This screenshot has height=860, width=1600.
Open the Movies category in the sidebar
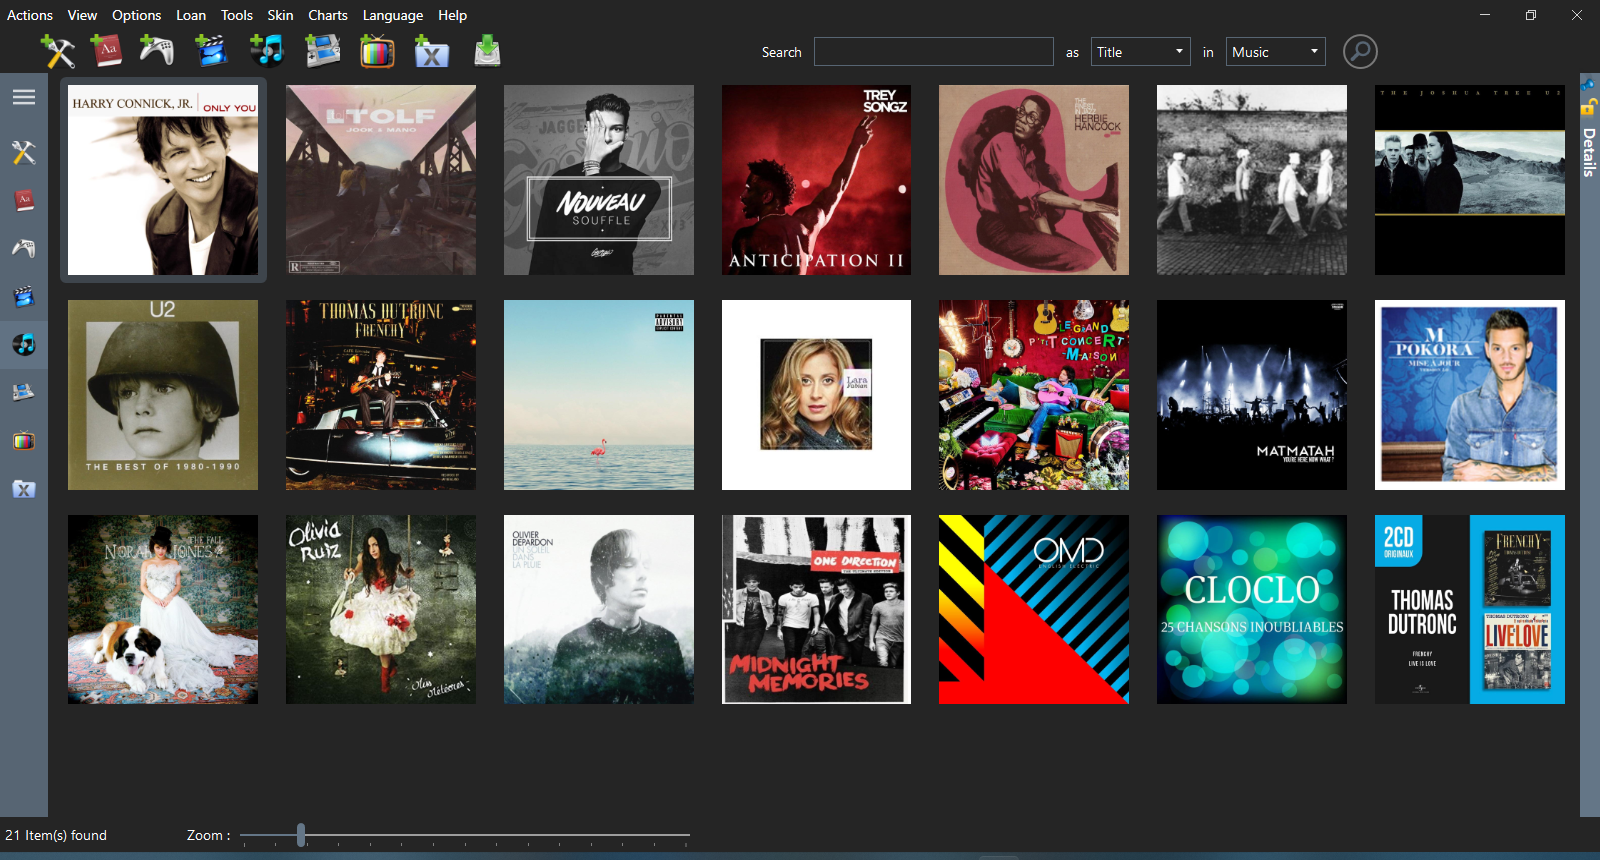click(23, 296)
